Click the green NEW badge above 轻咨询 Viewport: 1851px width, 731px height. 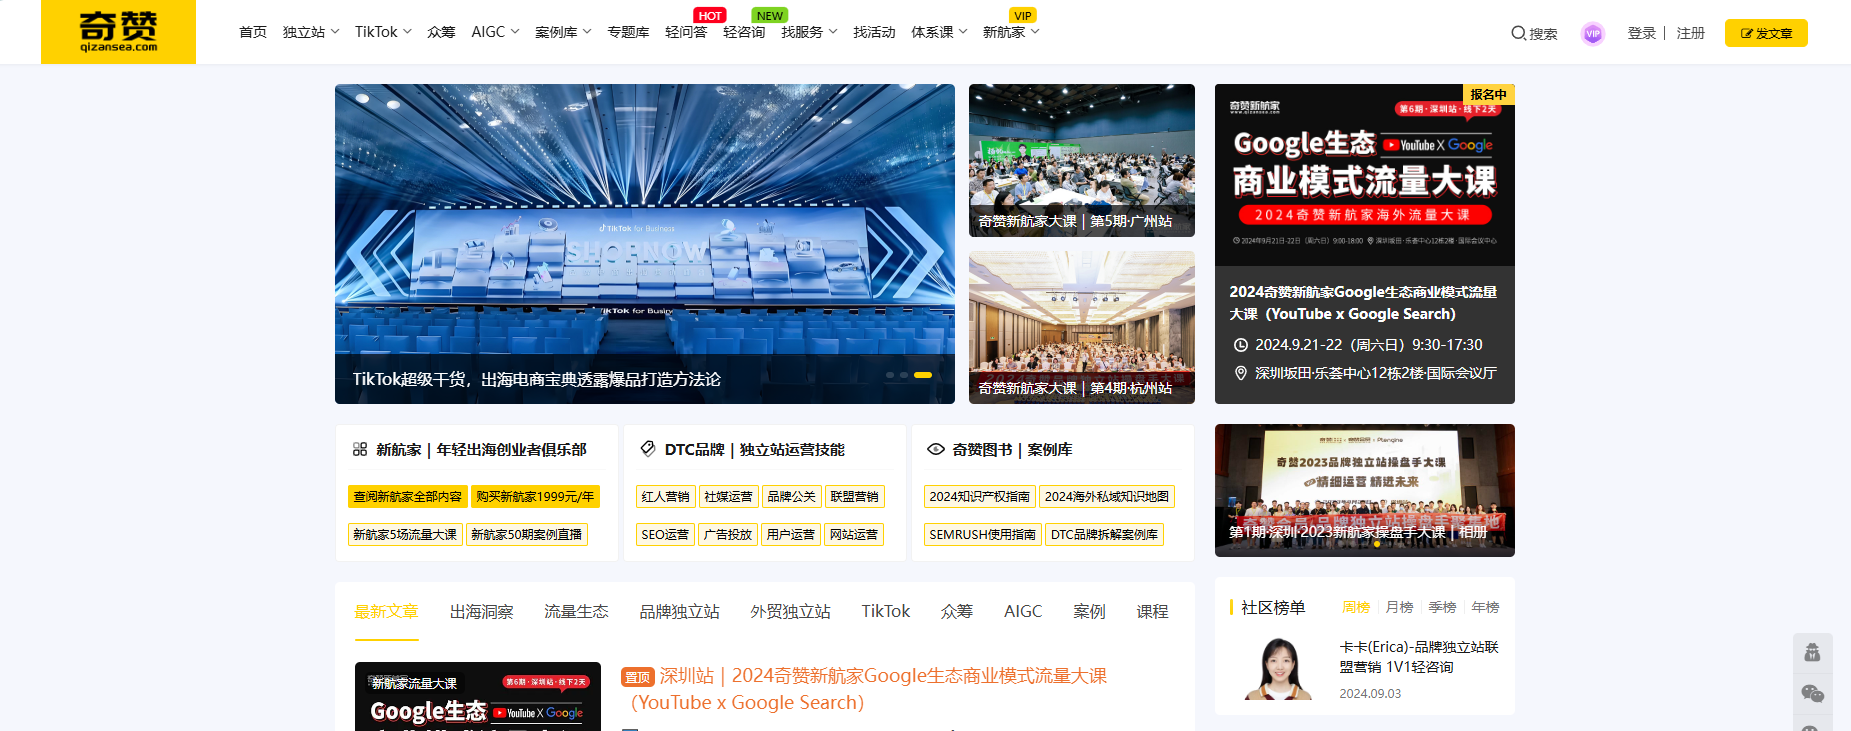(770, 16)
